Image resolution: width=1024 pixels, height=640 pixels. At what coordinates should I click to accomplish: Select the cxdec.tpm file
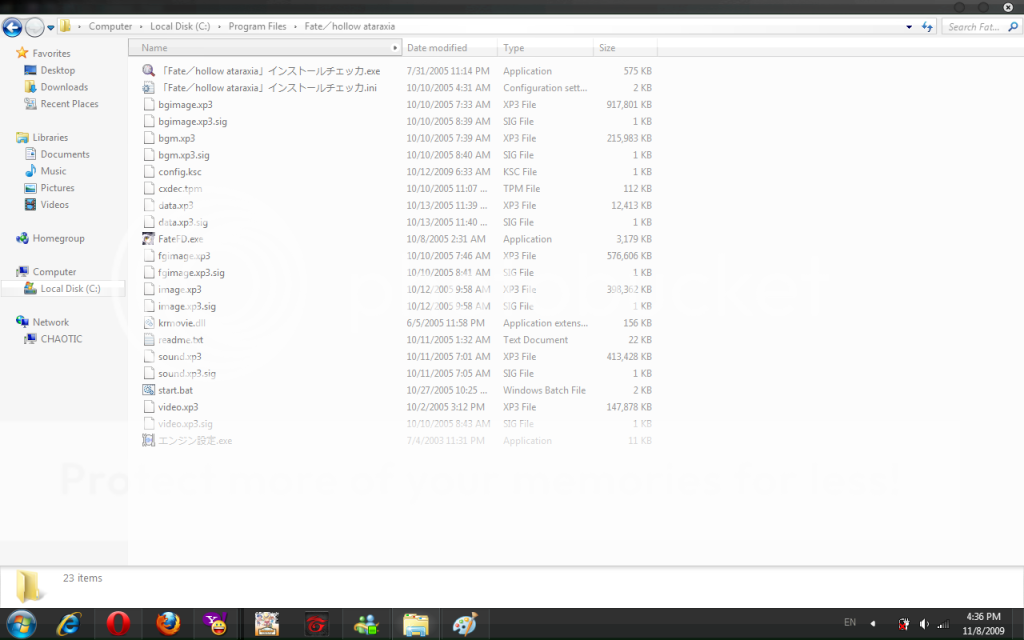[180, 189]
